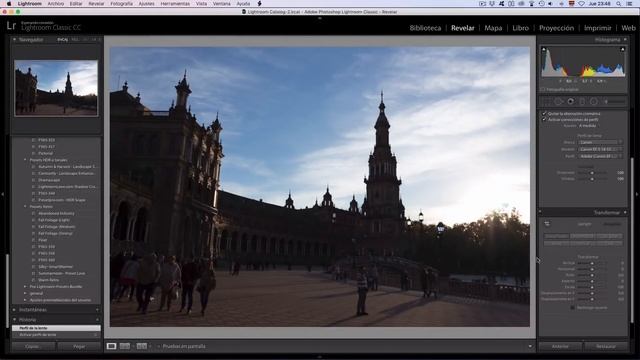The image size is (640, 360).
Task: Switch to the Proyección module
Action: (556, 28)
